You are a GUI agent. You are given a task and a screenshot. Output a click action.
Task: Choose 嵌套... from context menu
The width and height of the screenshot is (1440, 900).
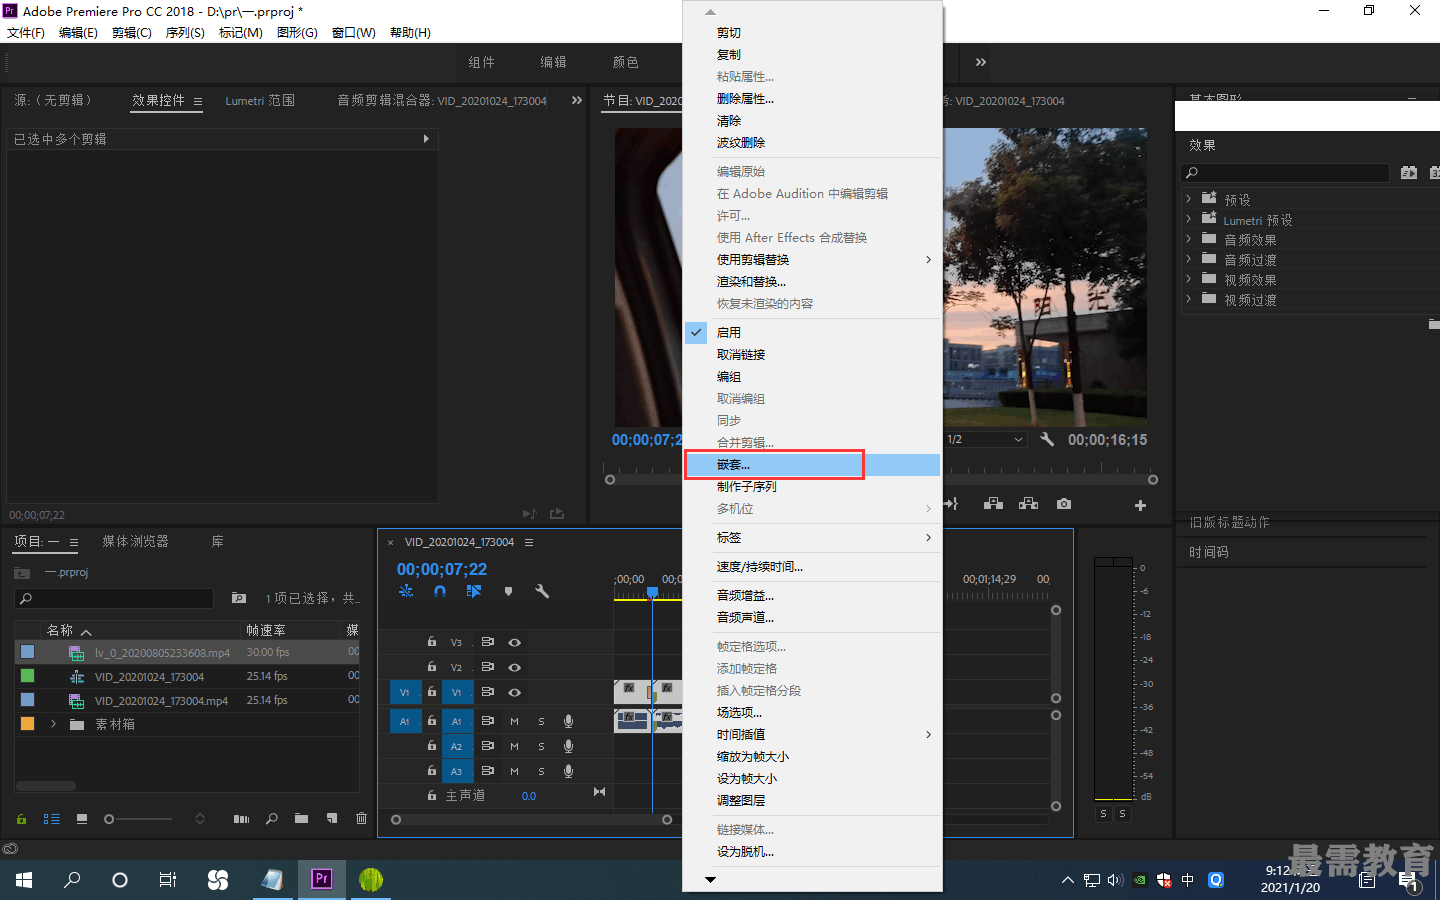coord(812,465)
